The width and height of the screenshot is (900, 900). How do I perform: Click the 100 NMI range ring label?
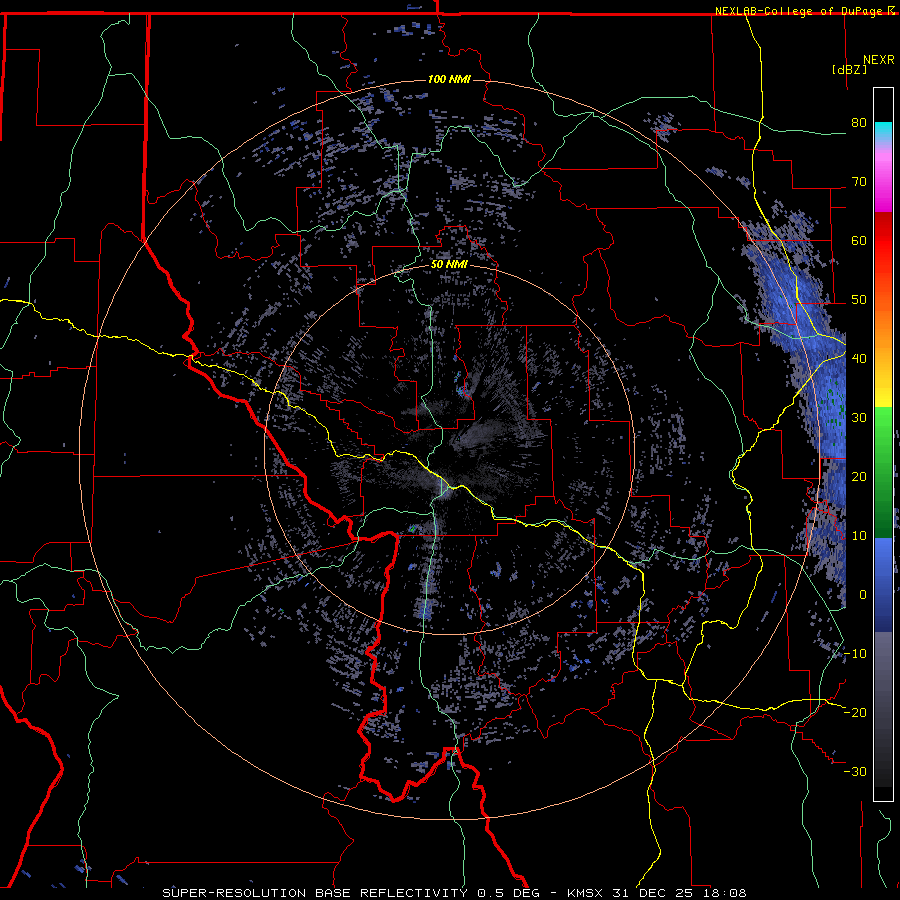(x=449, y=79)
